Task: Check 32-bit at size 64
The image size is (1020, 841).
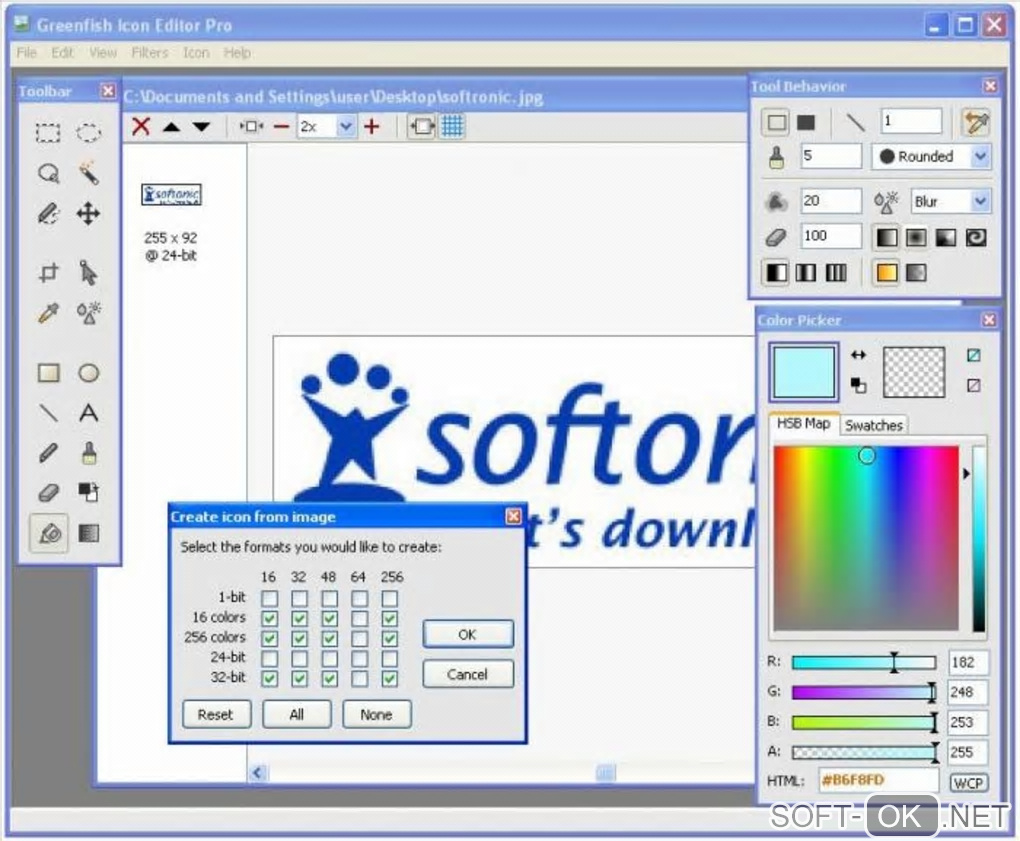Action: tap(360, 678)
